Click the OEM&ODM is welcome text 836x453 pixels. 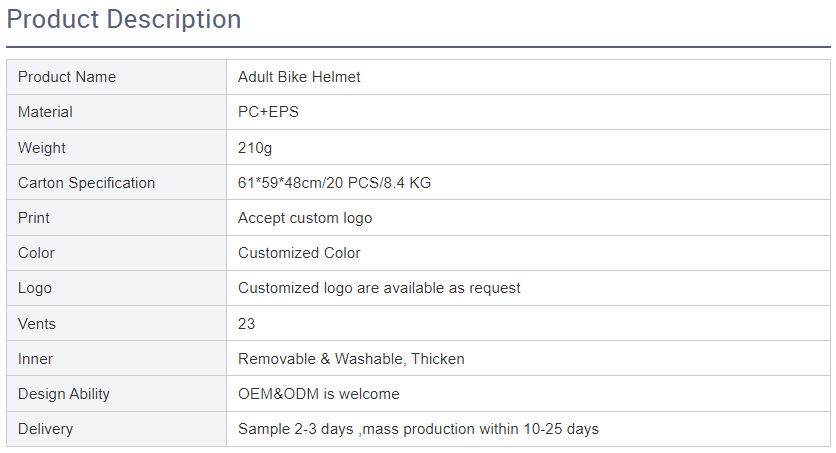click(319, 394)
